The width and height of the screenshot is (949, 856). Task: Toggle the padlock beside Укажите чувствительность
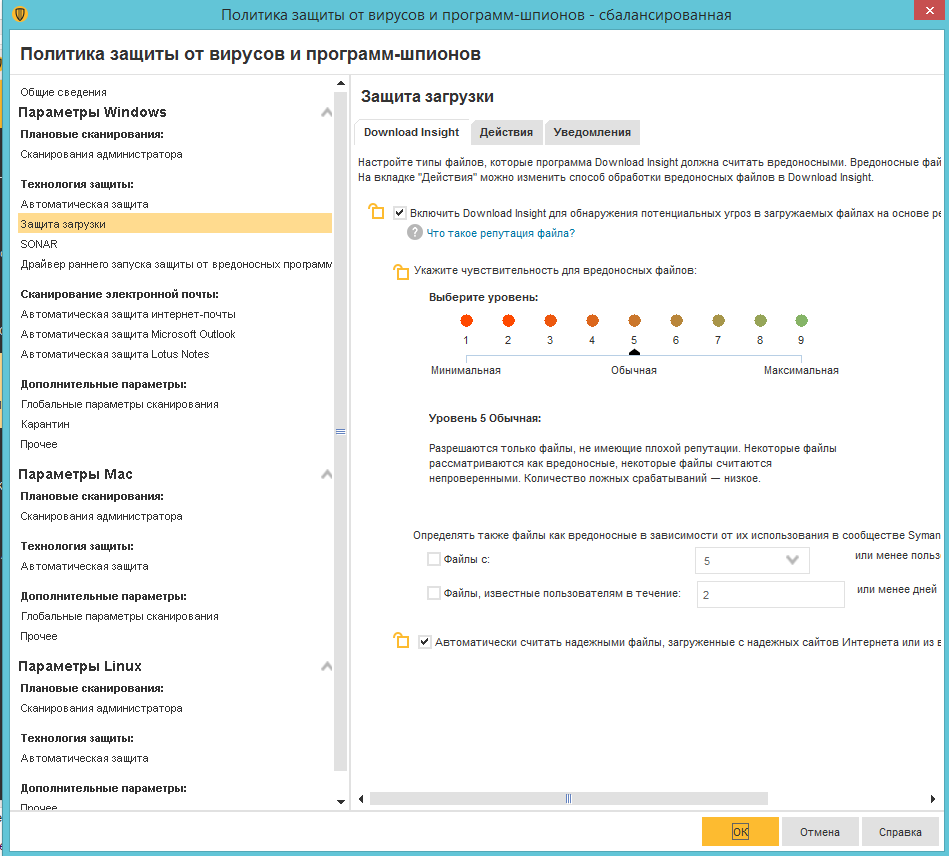(x=401, y=272)
